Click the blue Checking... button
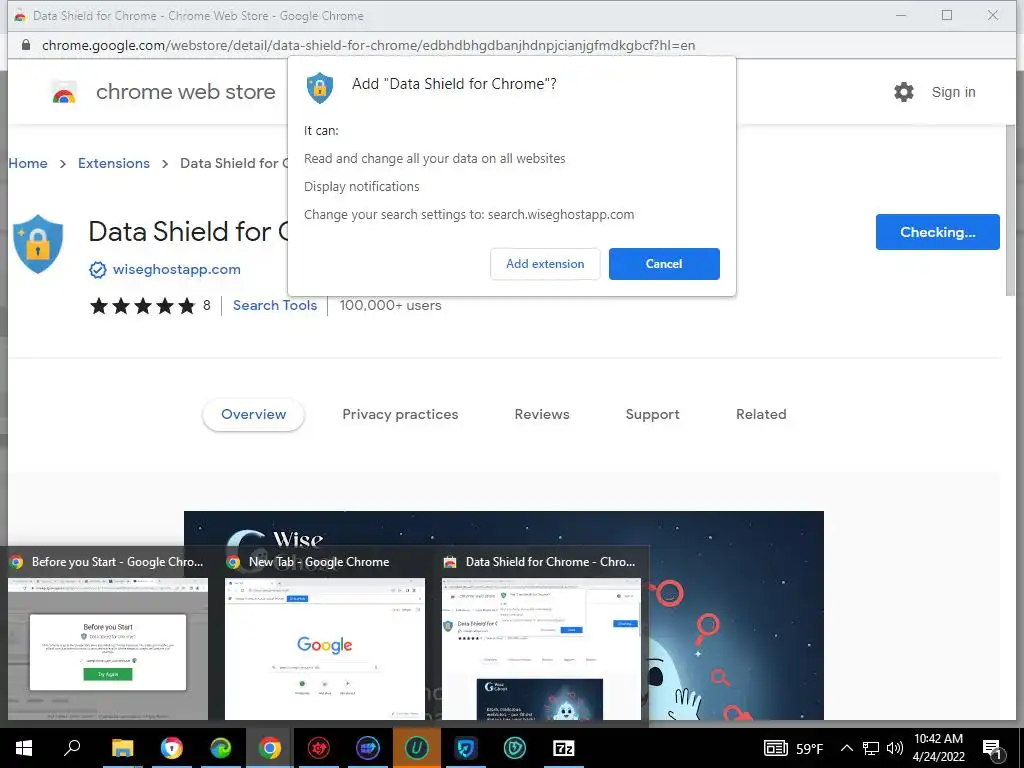The image size is (1024, 768). pyautogui.click(x=937, y=232)
